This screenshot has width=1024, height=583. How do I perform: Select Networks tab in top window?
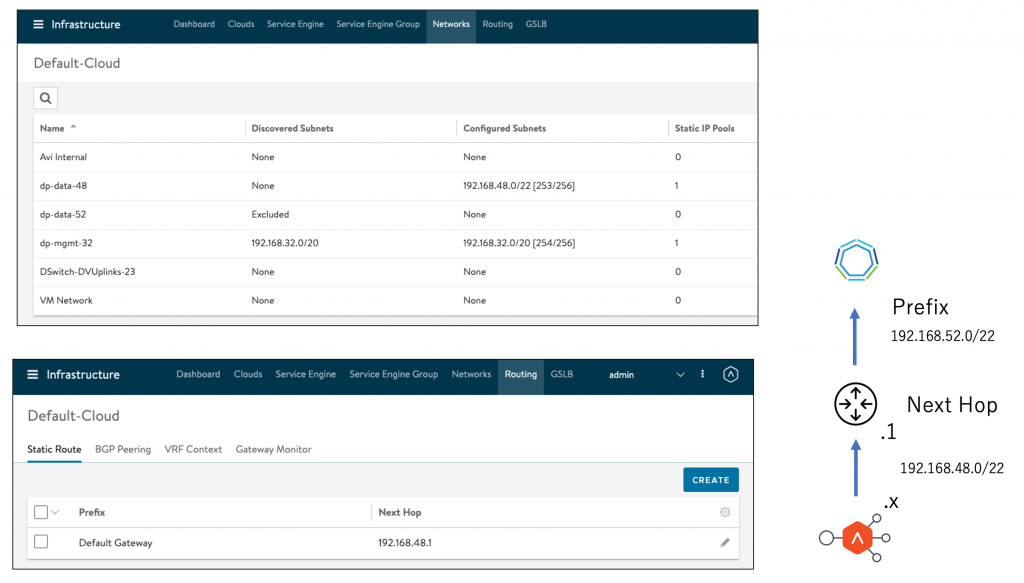pos(451,24)
